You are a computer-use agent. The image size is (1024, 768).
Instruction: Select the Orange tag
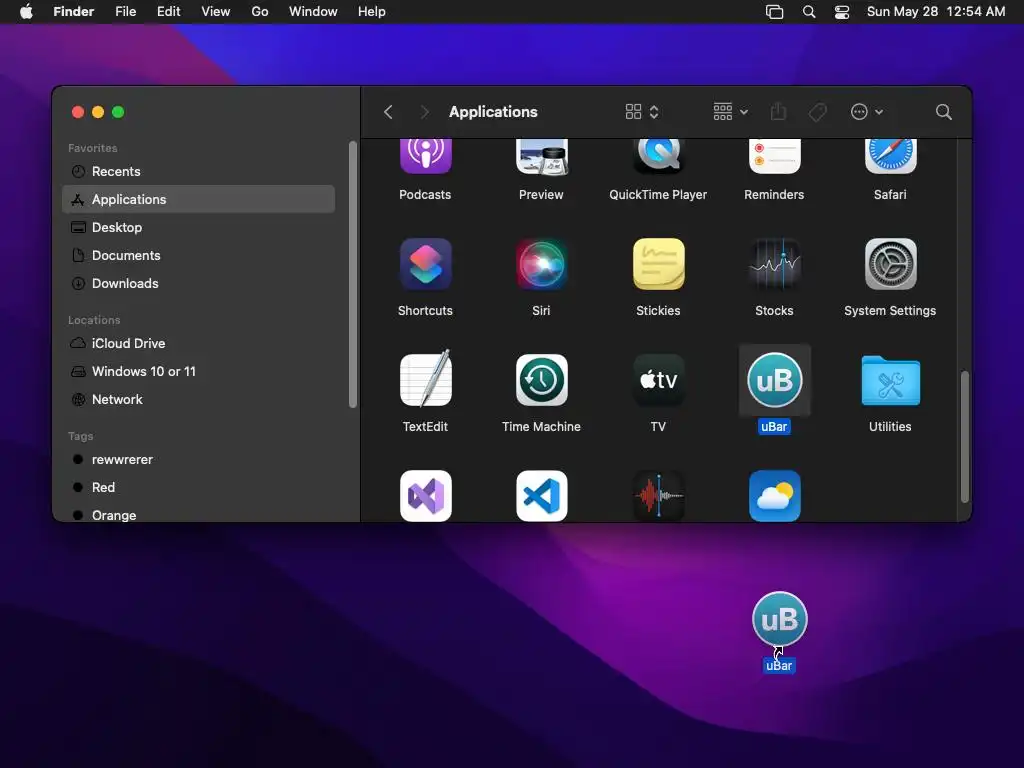(x=199, y=515)
